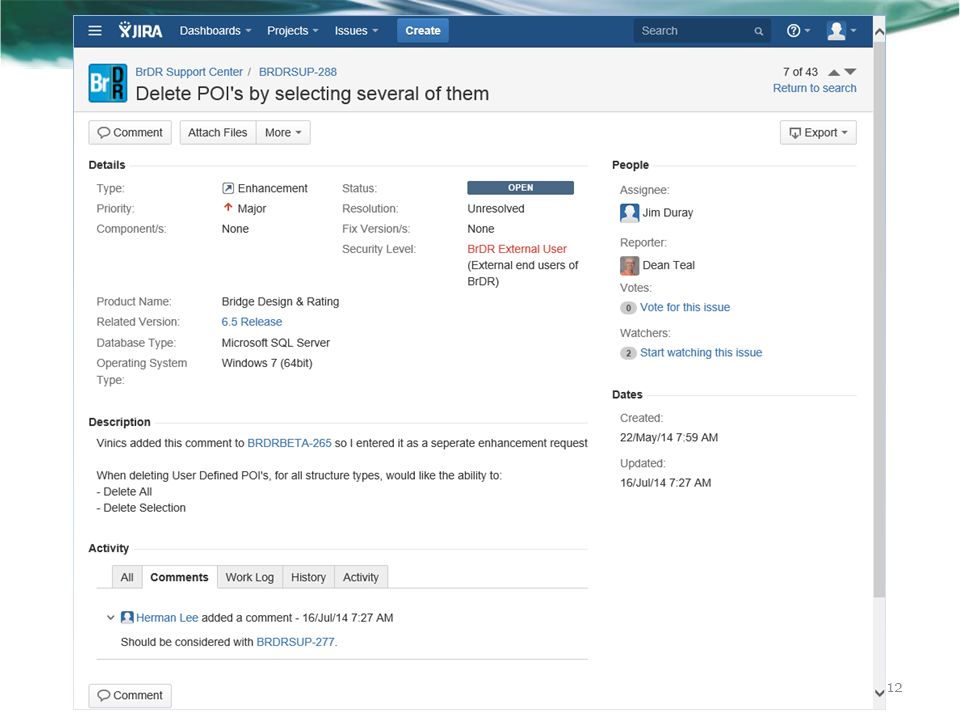Click the JIRA logo

(x=140, y=31)
